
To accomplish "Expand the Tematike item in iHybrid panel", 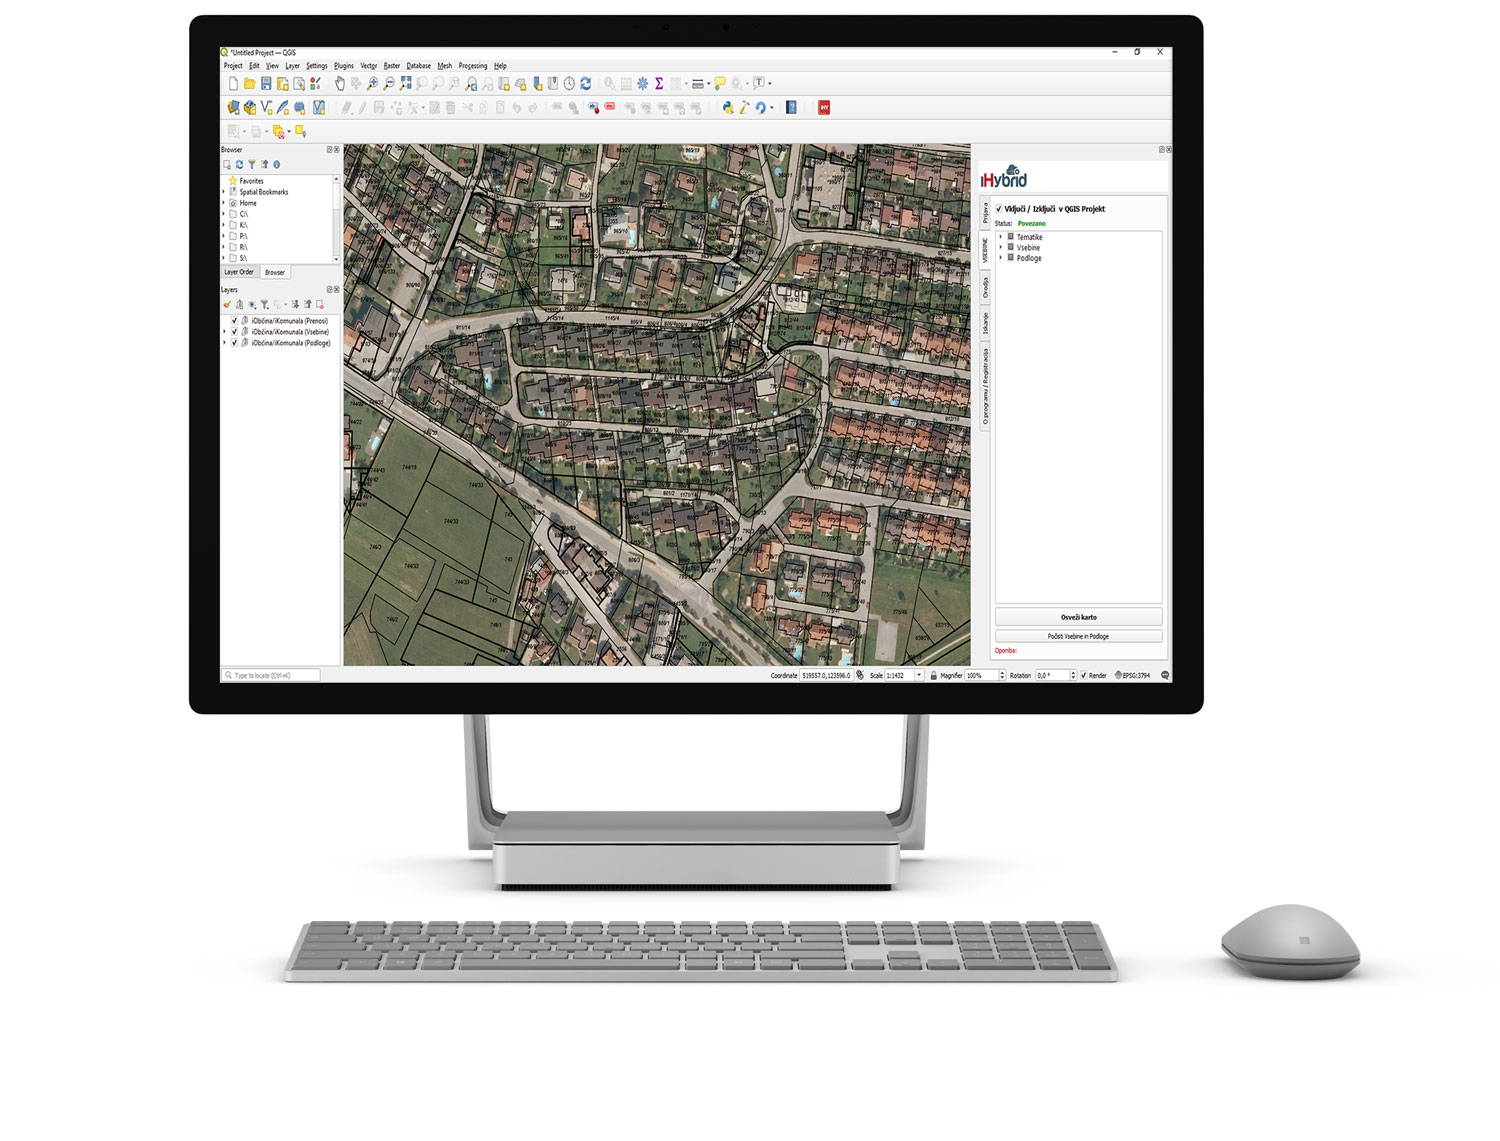I will click(1001, 237).
